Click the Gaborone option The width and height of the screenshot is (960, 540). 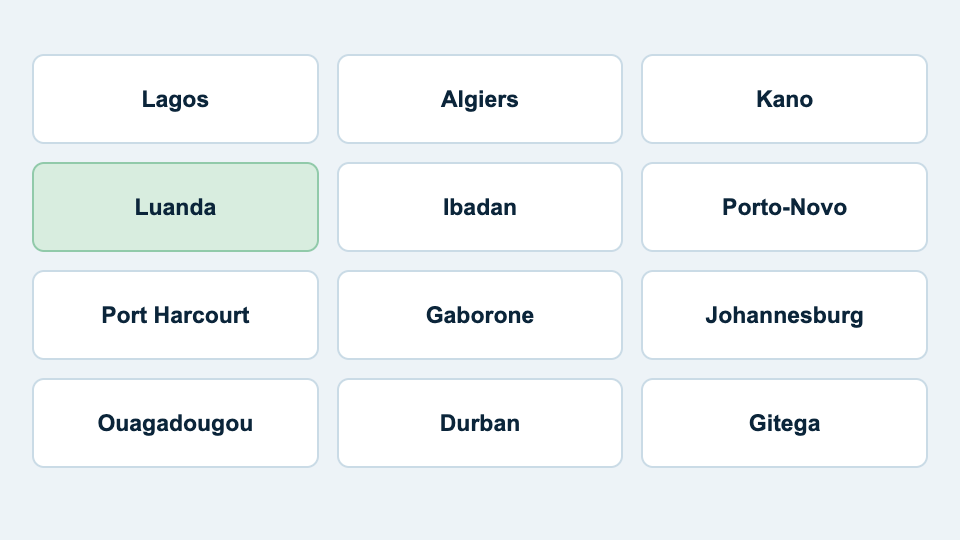479,315
